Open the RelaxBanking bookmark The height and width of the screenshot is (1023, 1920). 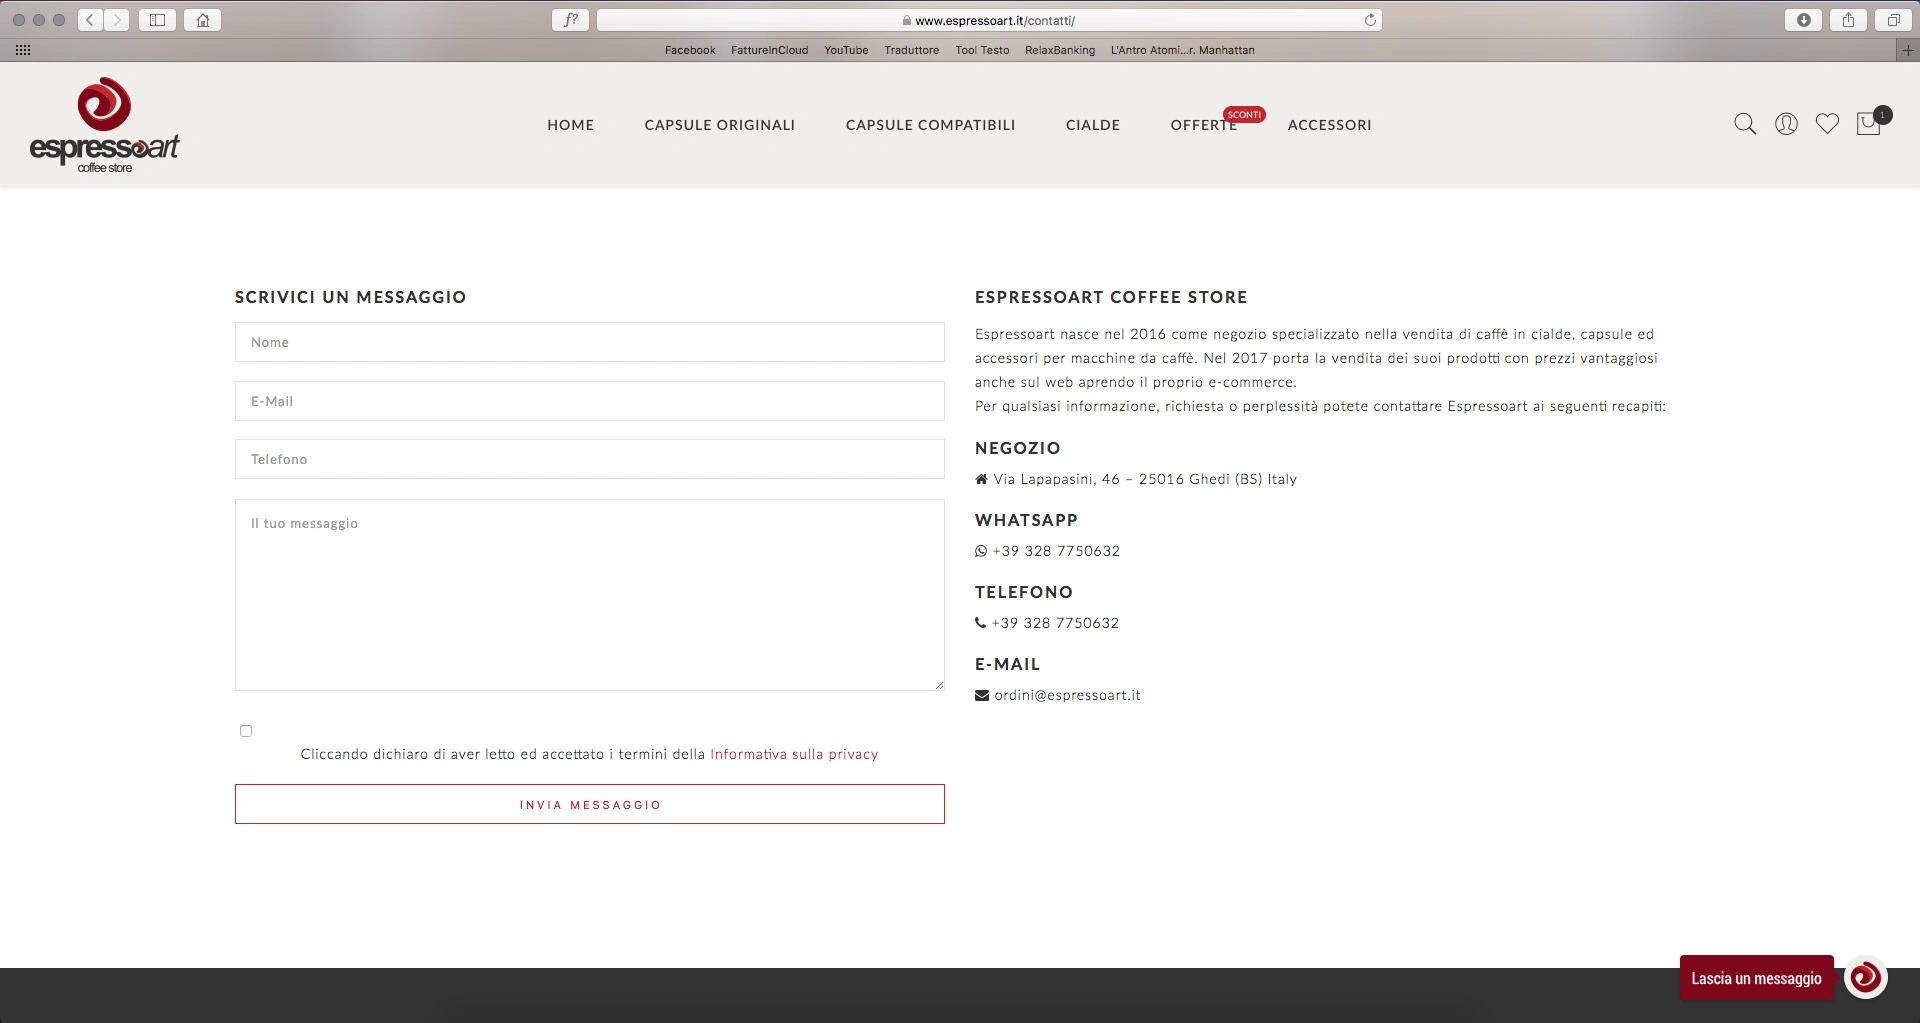pos(1060,50)
